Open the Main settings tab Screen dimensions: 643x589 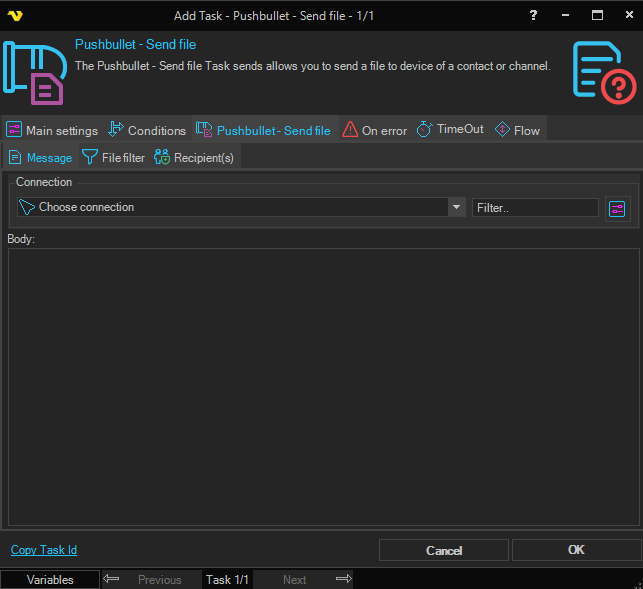52,130
